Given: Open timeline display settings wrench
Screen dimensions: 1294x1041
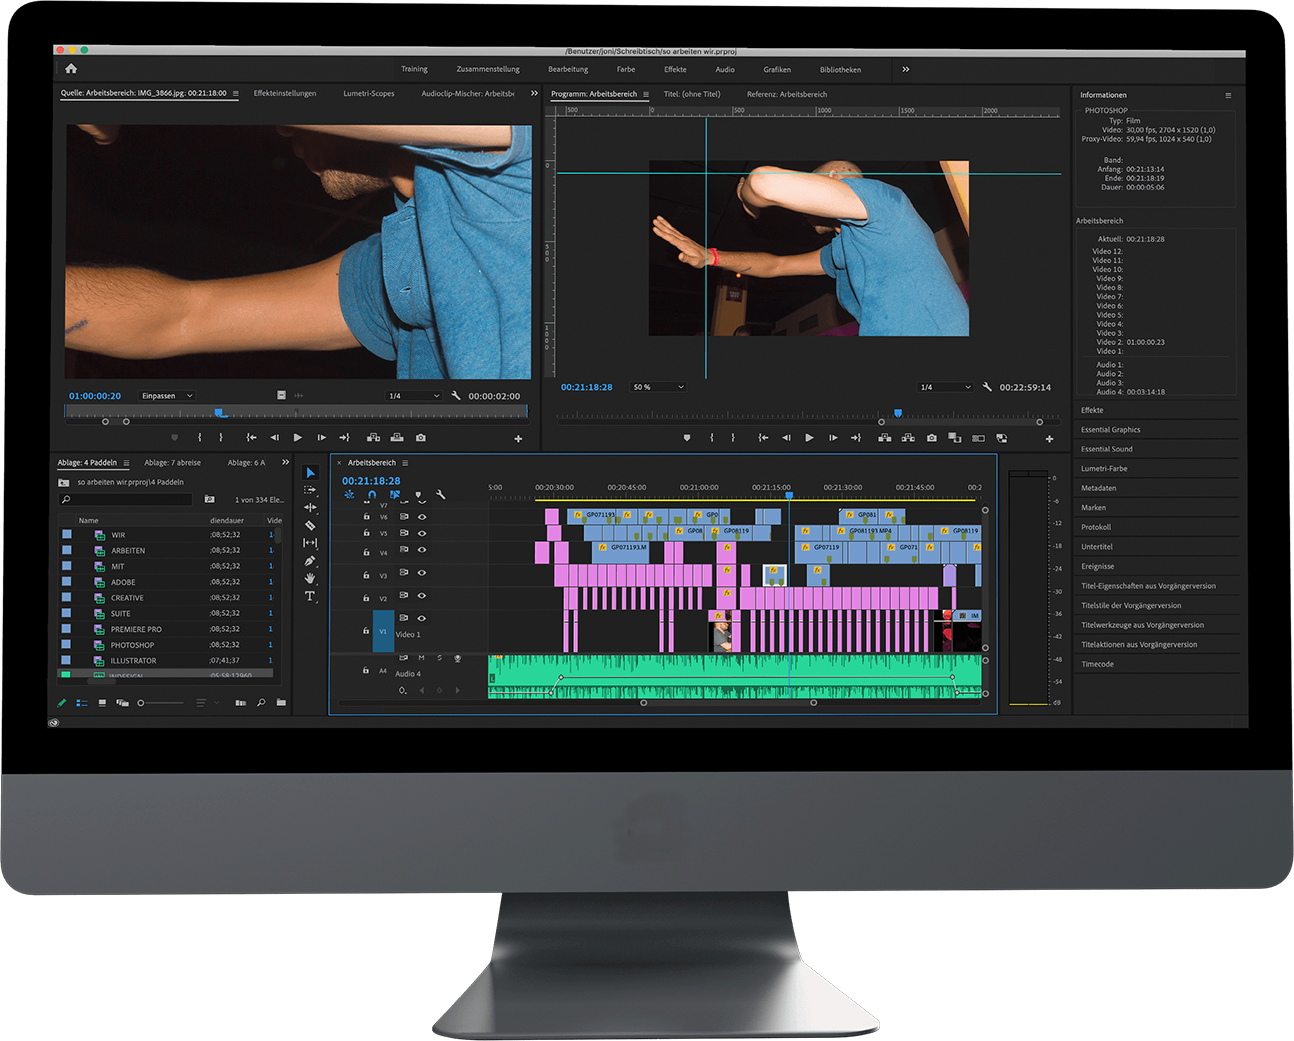Looking at the screenshot, I should 441,495.
